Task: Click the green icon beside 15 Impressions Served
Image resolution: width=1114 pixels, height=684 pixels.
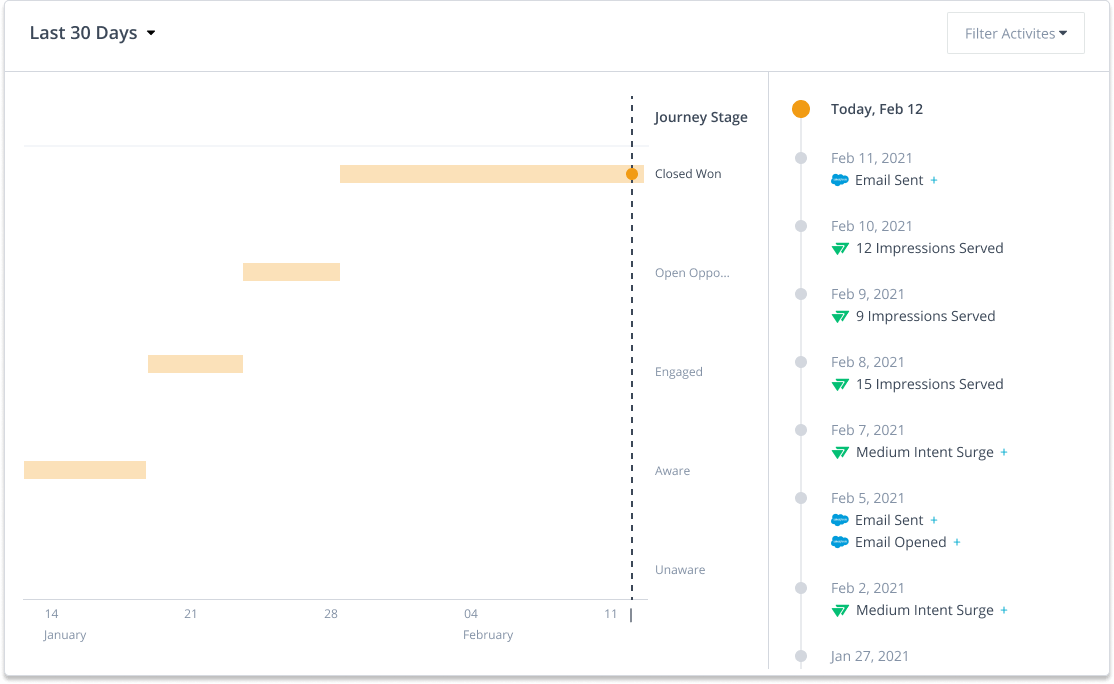Action: (x=840, y=384)
